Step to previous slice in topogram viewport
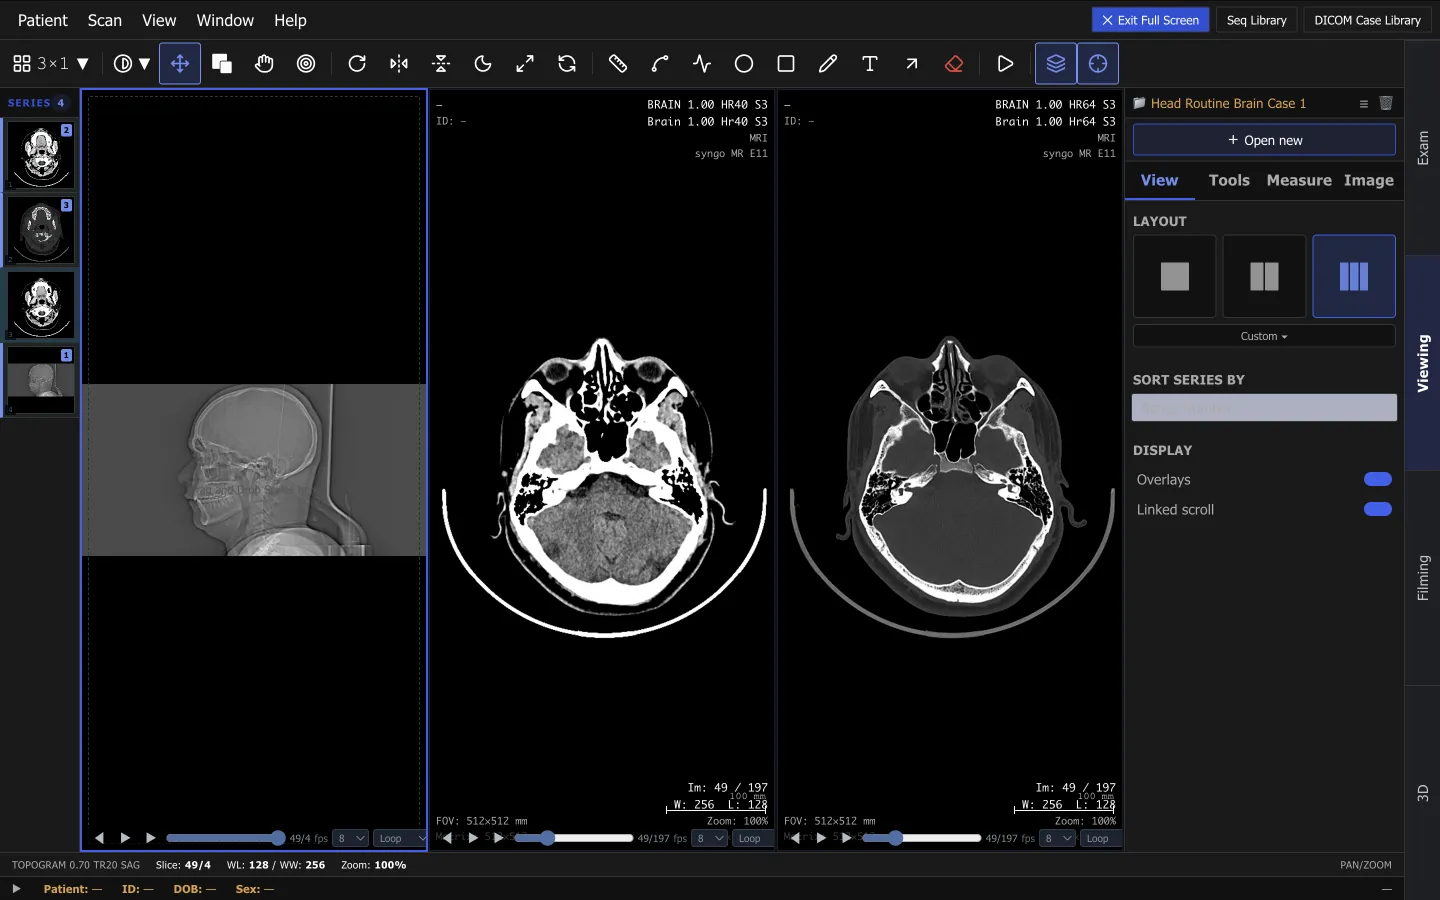Image resolution: width=1440 pixels, height=900 pixels. point(99,838)
